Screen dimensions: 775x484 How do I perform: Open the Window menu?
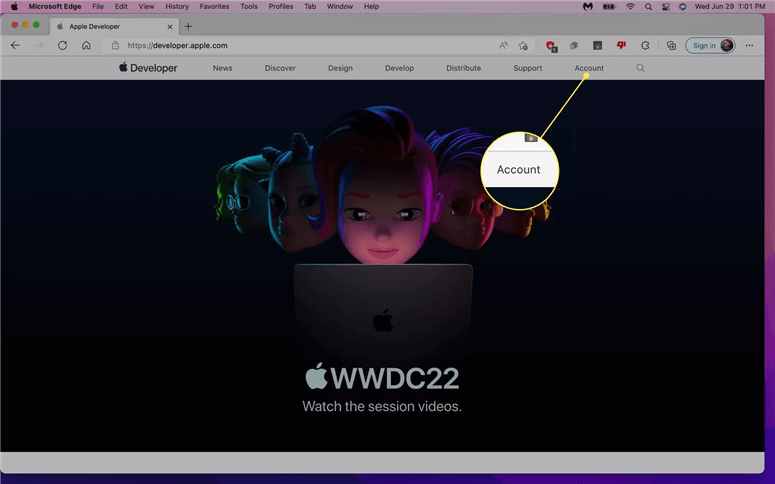click(340, 6)
